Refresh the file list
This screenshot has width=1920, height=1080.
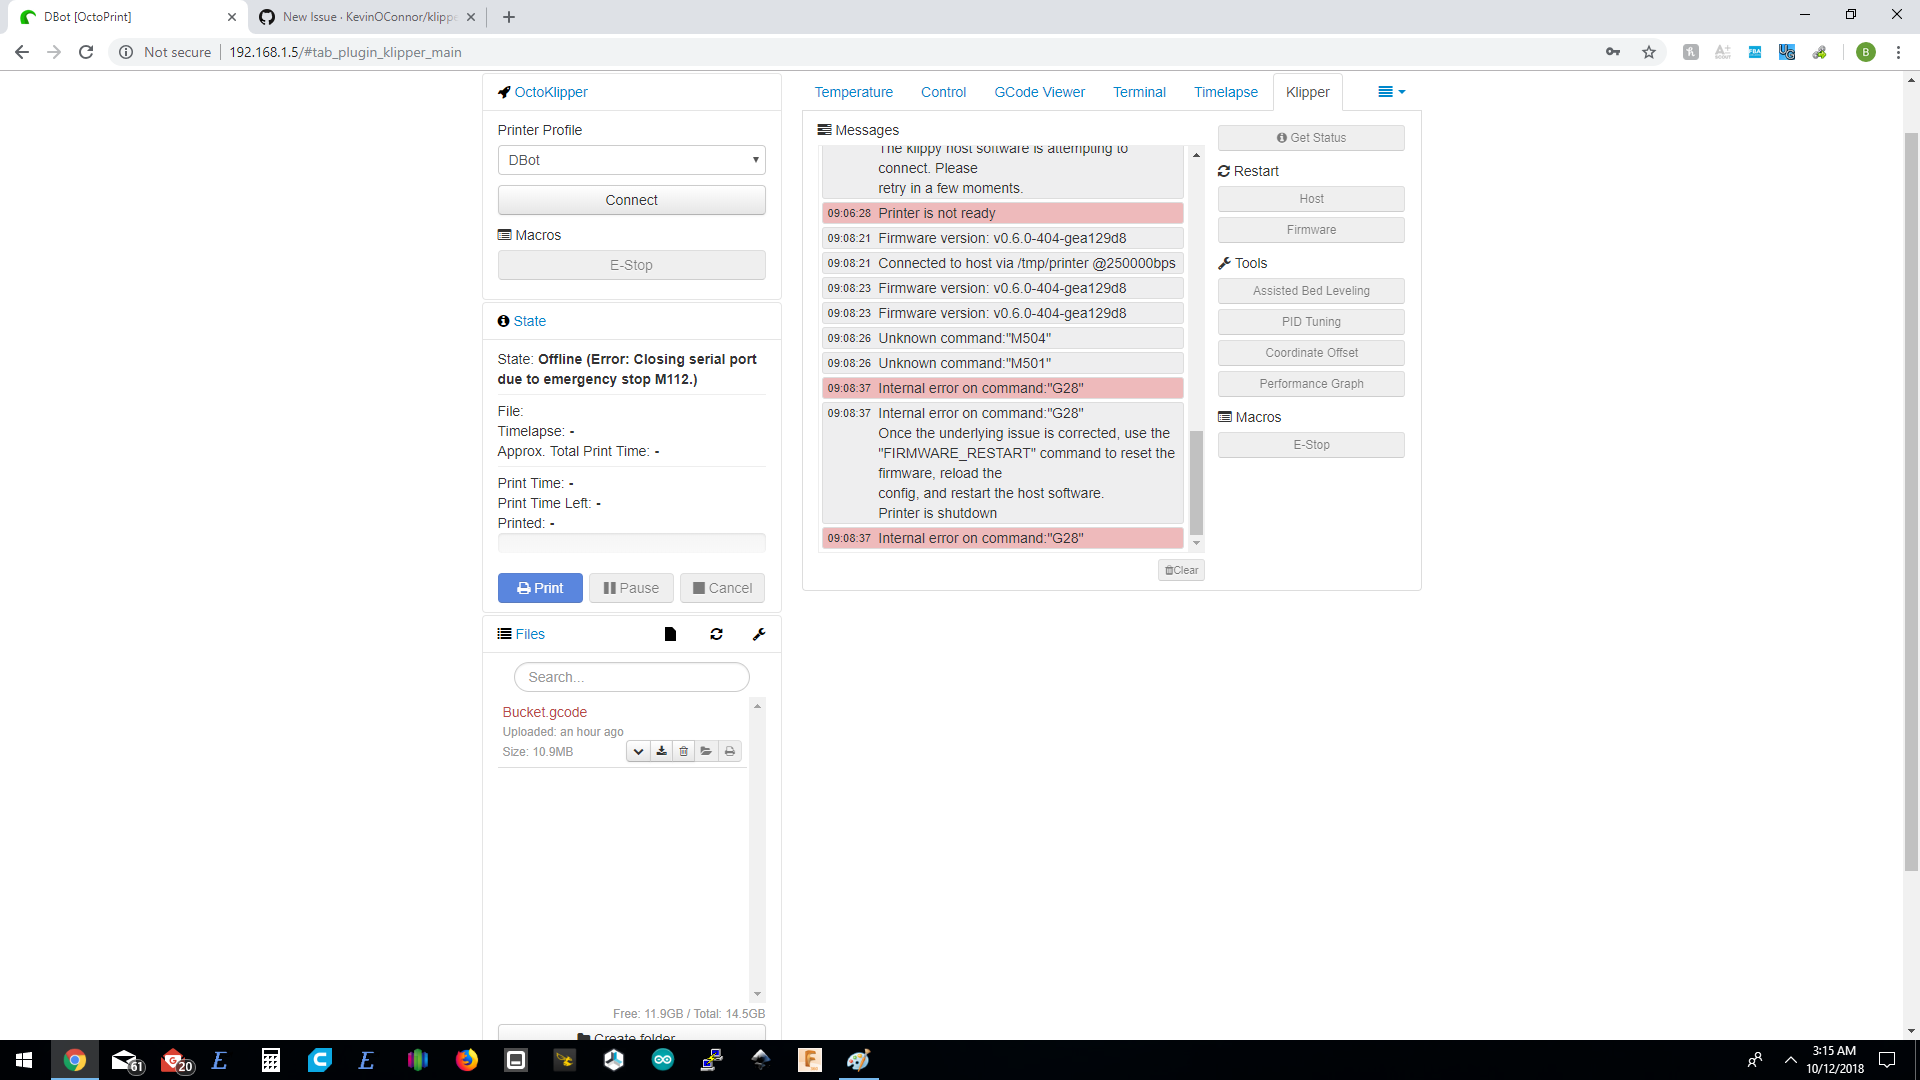click(716, 634)
